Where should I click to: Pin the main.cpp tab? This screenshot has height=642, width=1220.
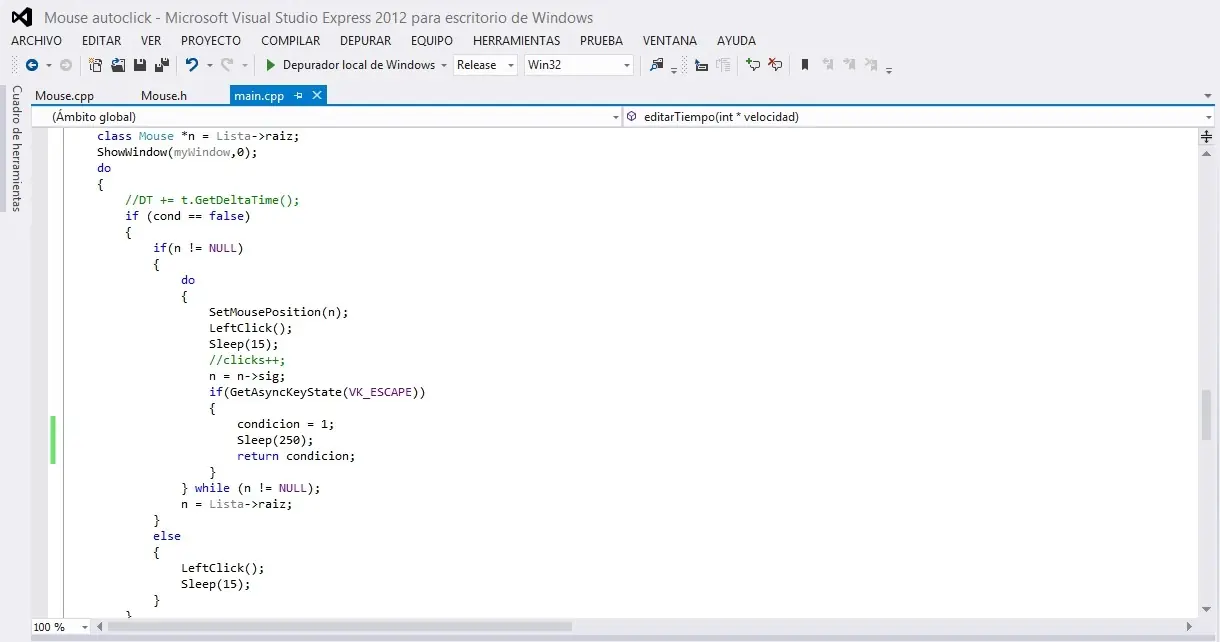point(299,96)
